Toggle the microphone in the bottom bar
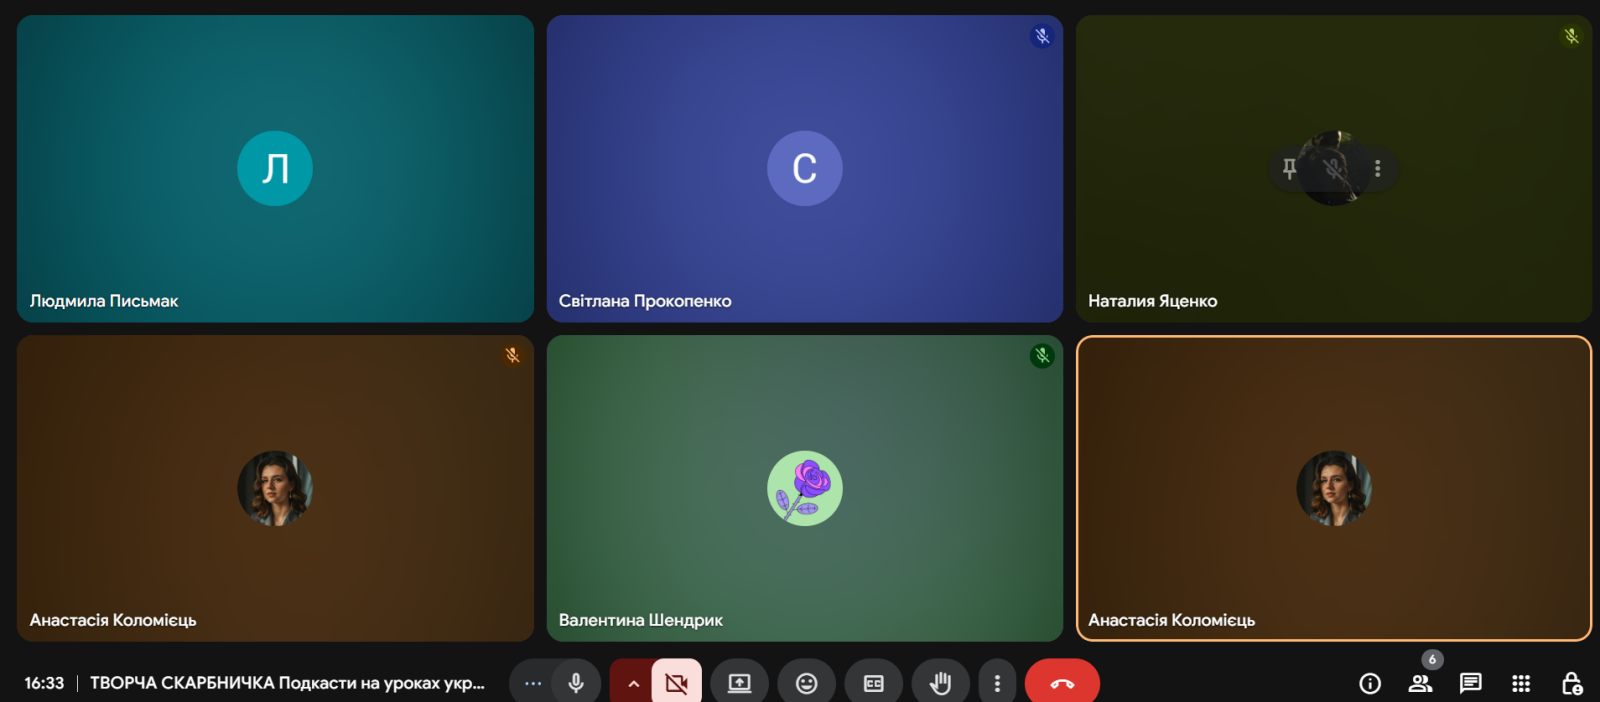 (x=576, y=683)
